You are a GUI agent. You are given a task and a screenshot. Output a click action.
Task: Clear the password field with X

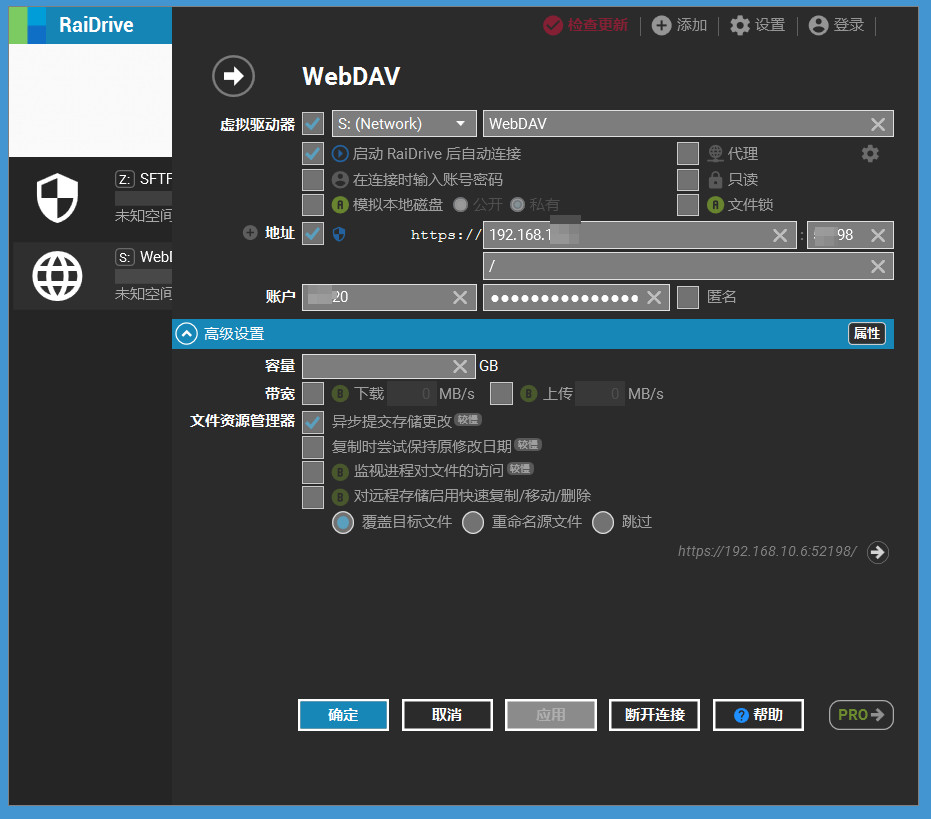tap(654, 298)
